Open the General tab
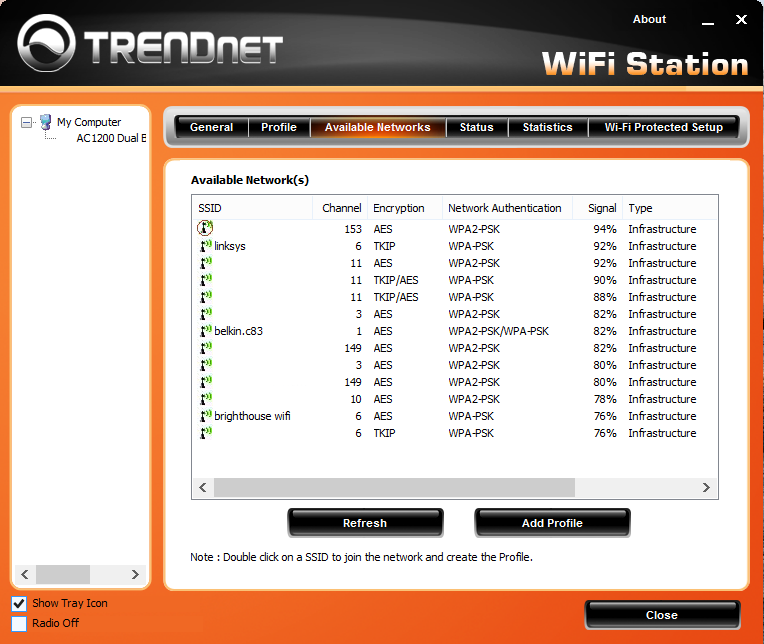Image resolution: width=764 pixels, height=644 pixels. tap(211, 127)
